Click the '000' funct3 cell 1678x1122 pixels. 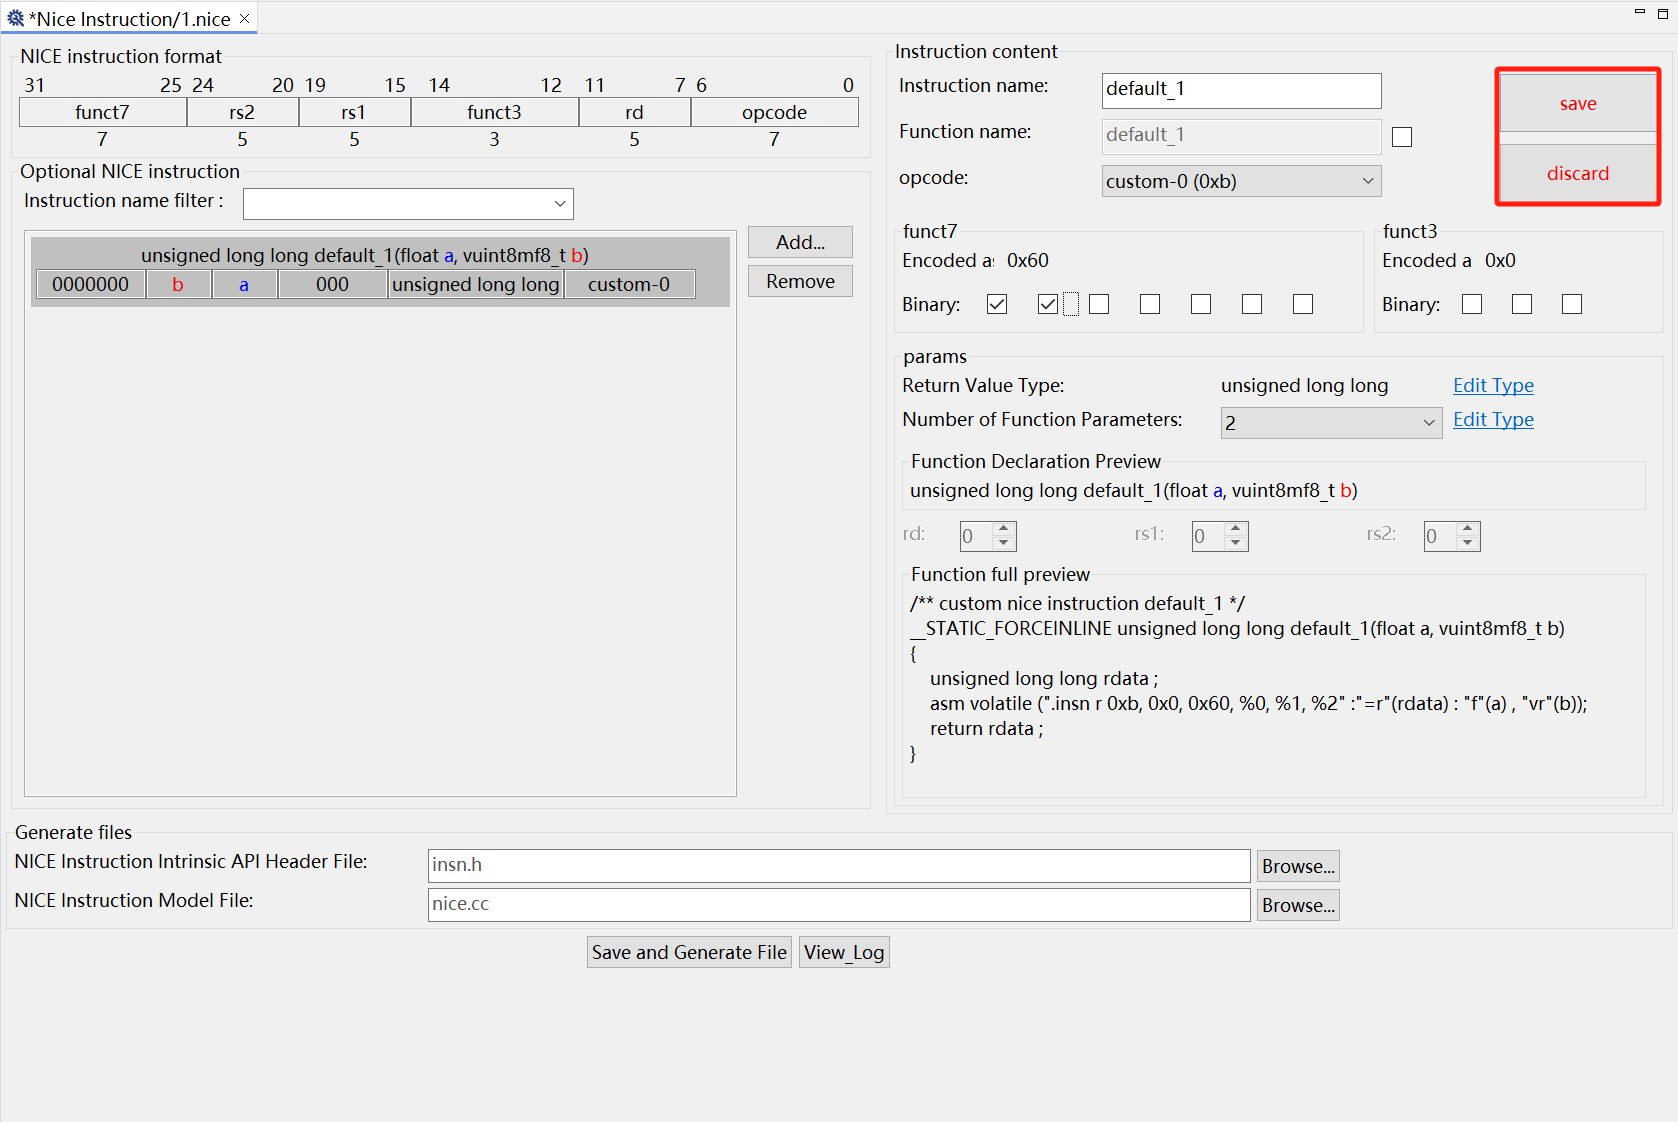tap(332, 284)
